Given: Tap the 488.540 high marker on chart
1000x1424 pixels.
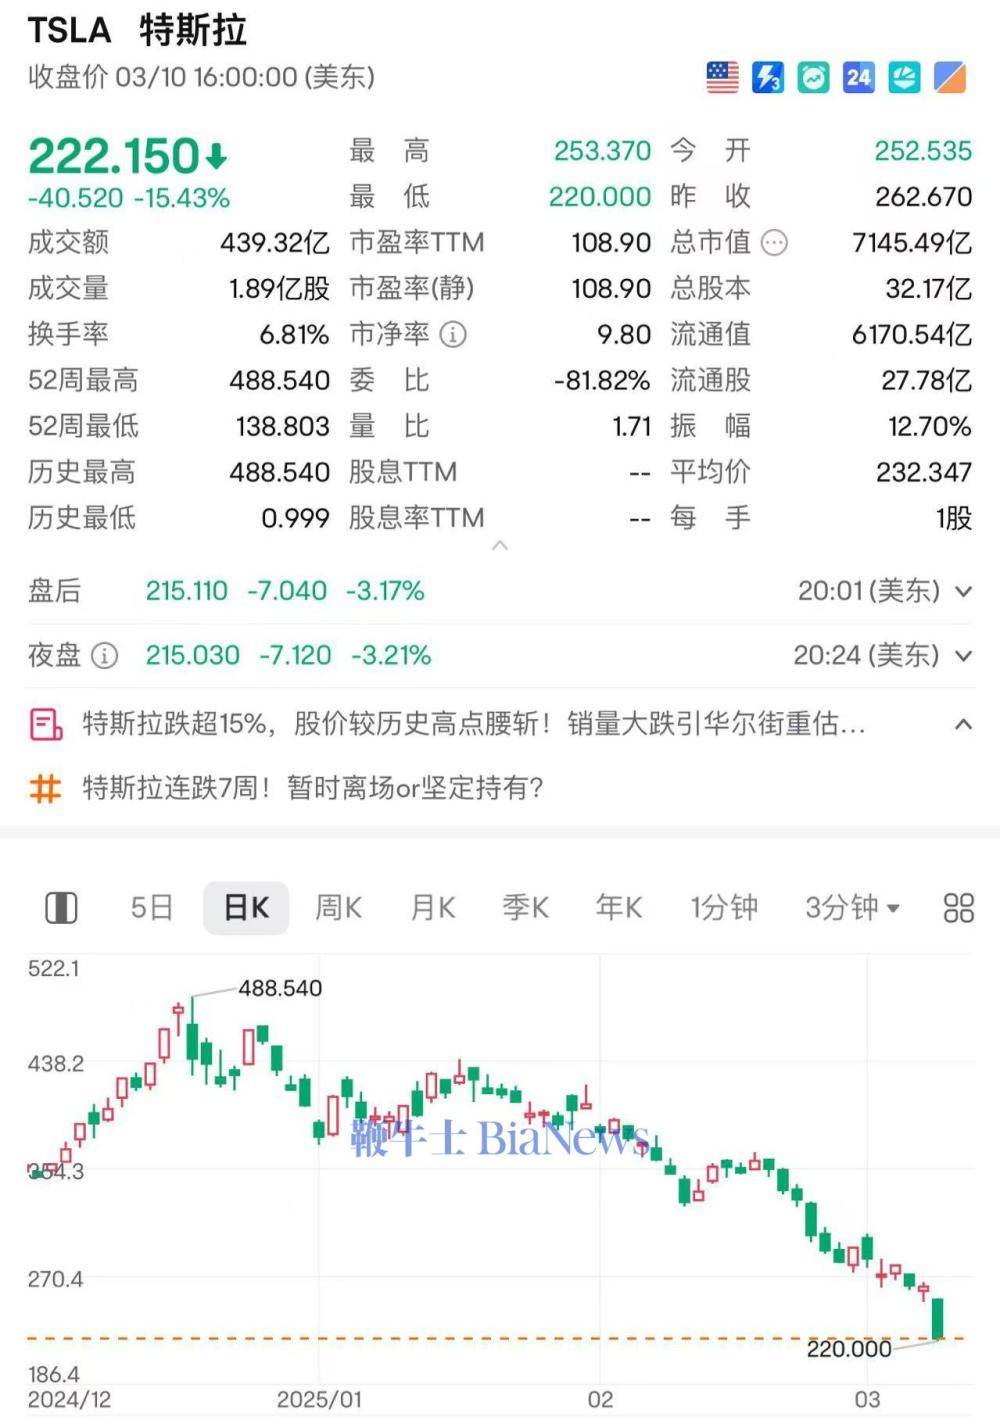Looking at the screenshot, I should coord(280,989).
